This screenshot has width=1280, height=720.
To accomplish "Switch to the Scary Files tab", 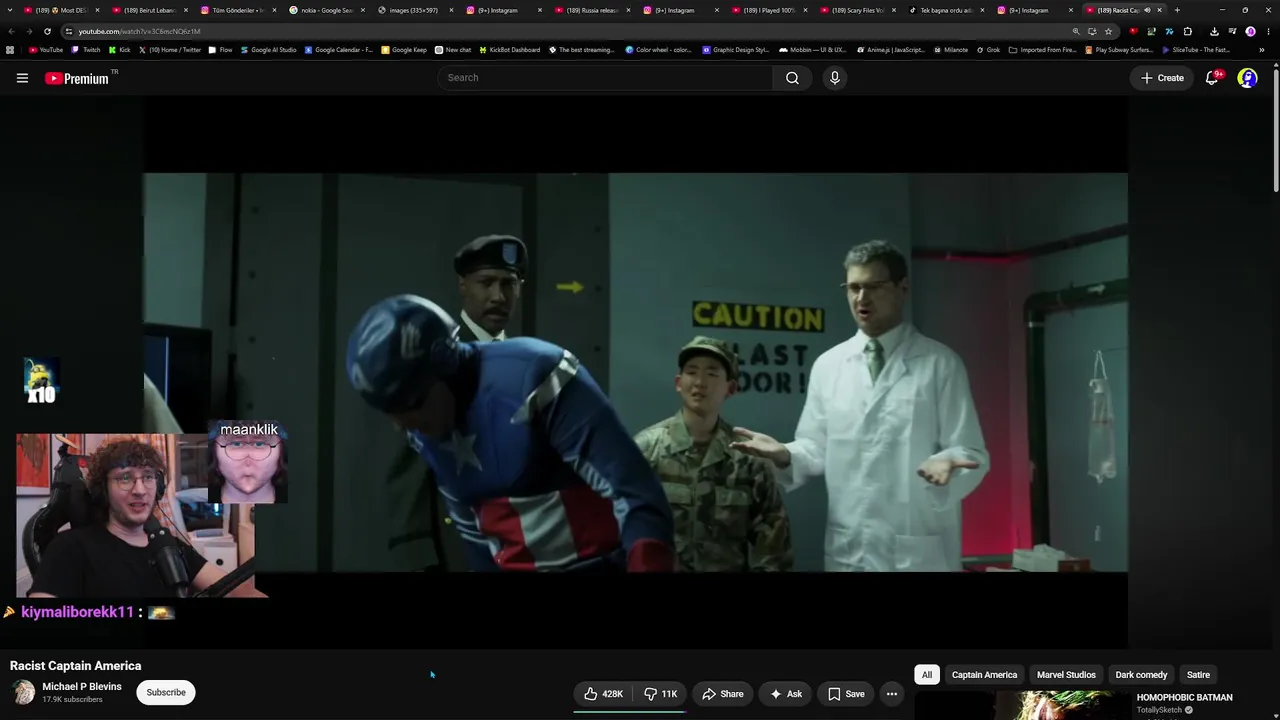I will tap(856, 10).
